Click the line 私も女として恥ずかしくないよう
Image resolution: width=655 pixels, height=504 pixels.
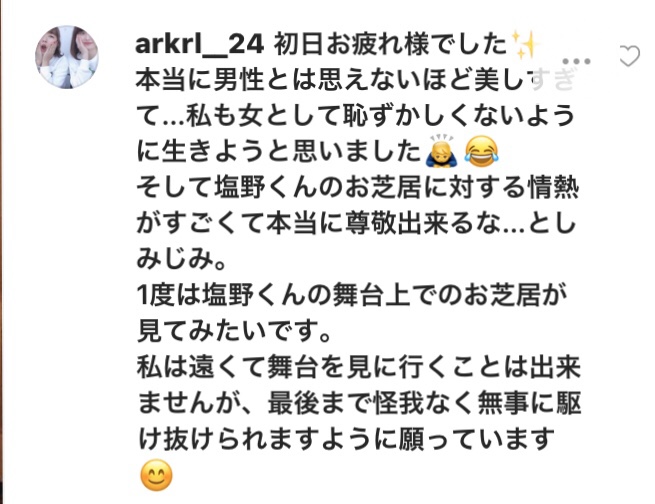(x=357, y=116)
